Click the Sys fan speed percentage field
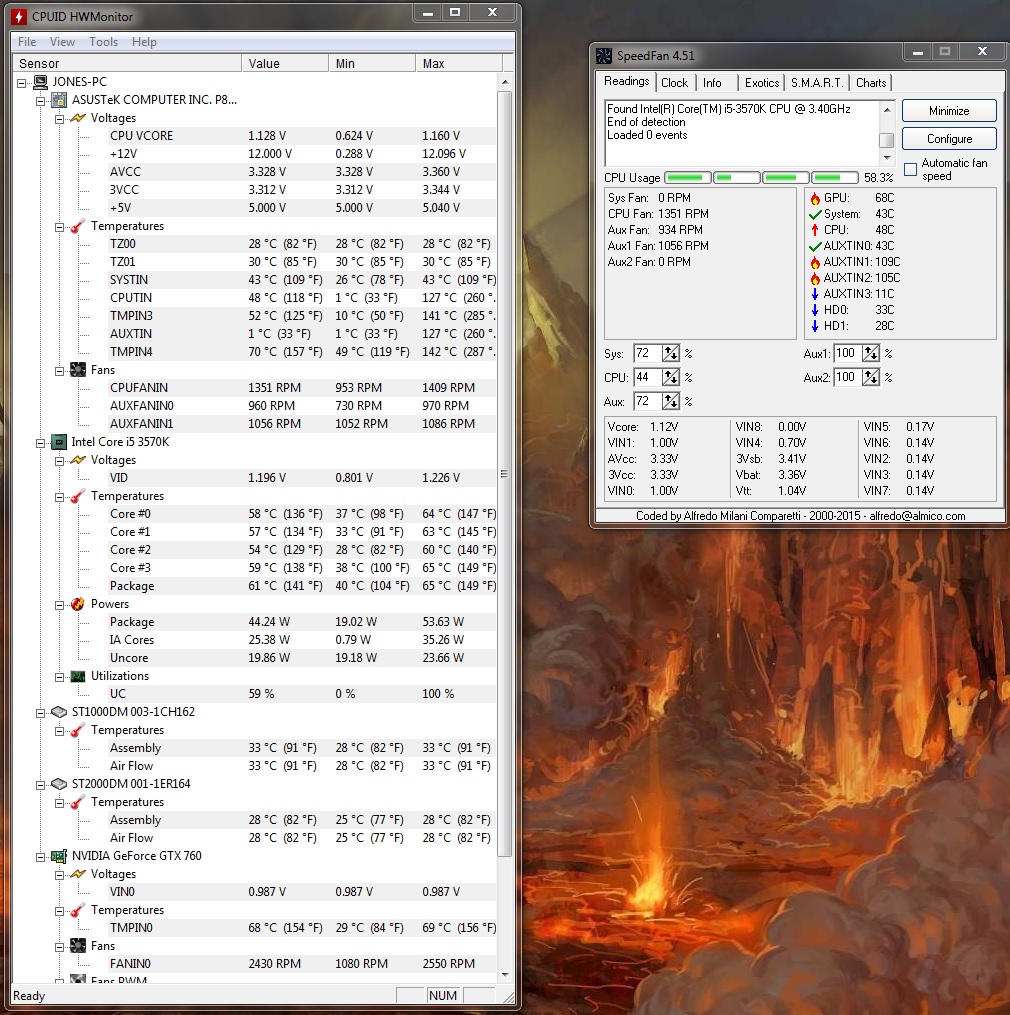 (x=647, y=353)
